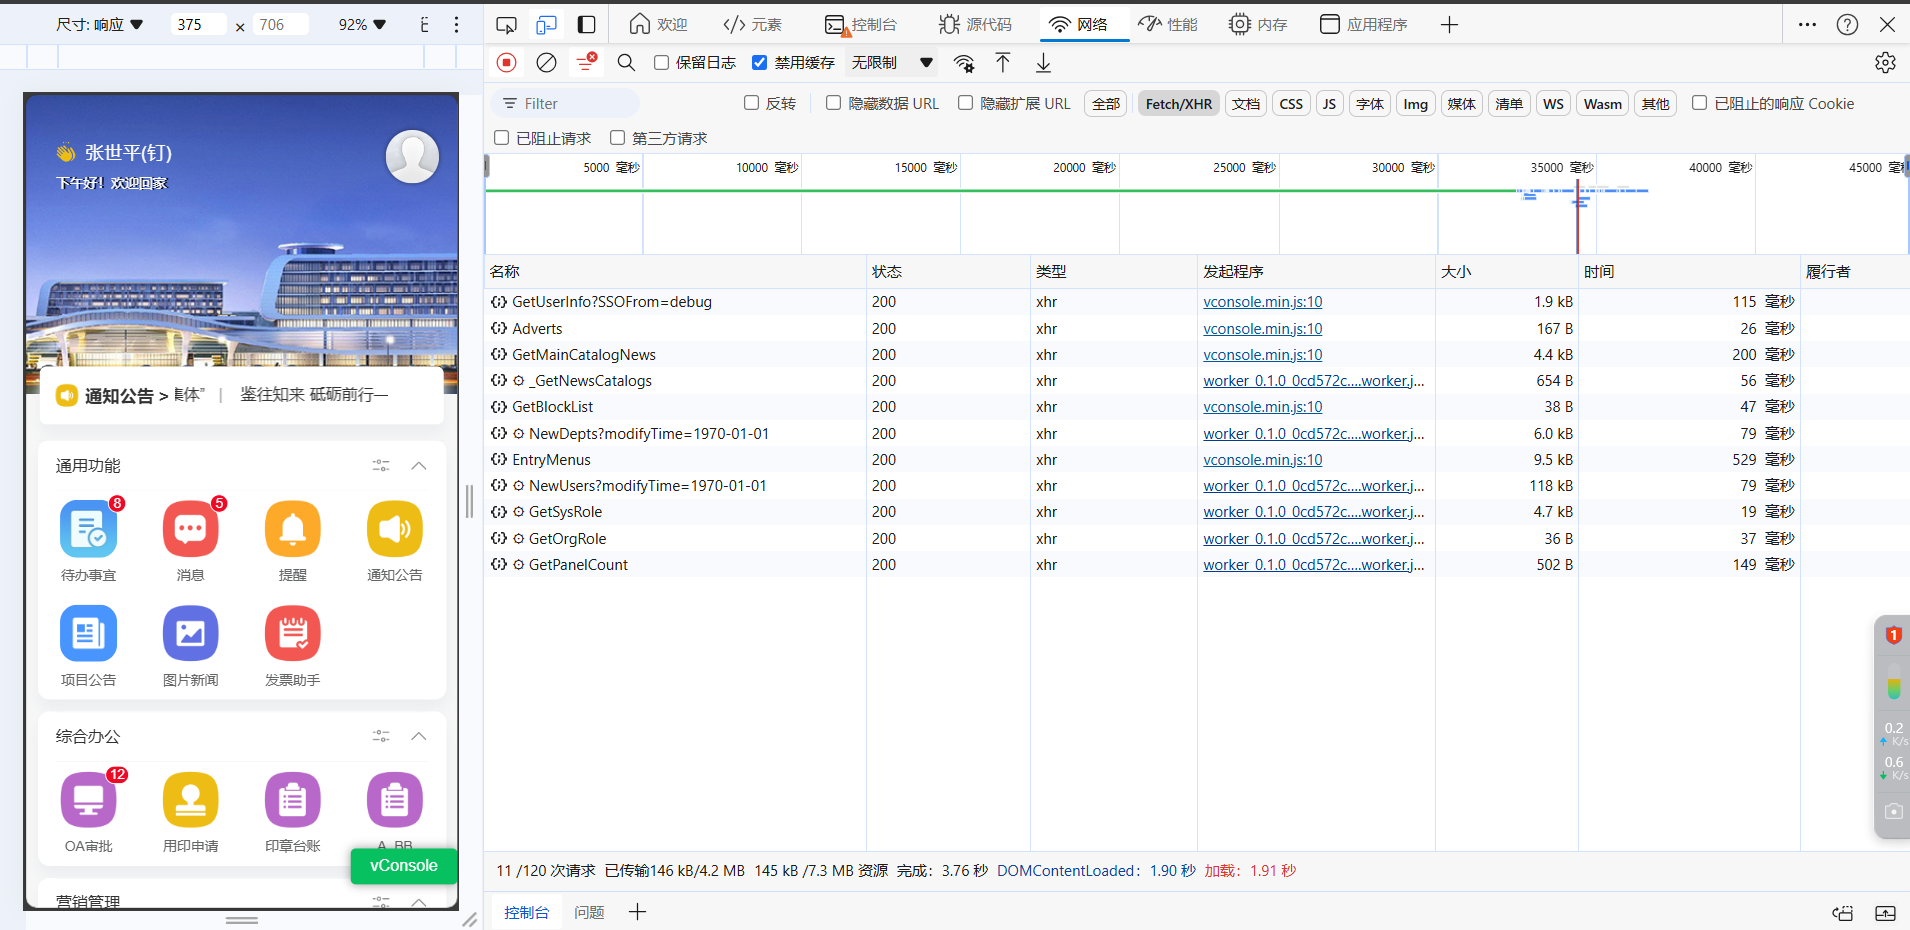This screenshot has height=930, width=1910.
Task: Click the Filter input field
Action: coord(565,104)
